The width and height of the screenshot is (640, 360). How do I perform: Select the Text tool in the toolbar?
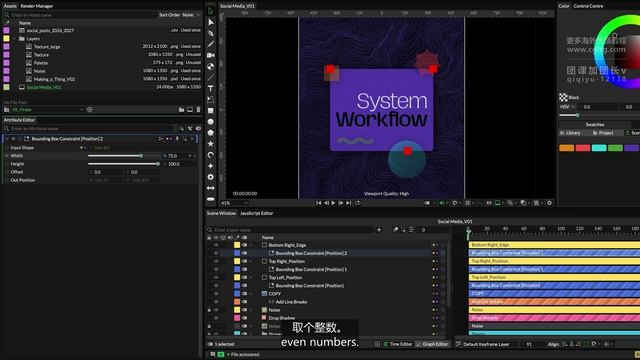tap(211, 88)
